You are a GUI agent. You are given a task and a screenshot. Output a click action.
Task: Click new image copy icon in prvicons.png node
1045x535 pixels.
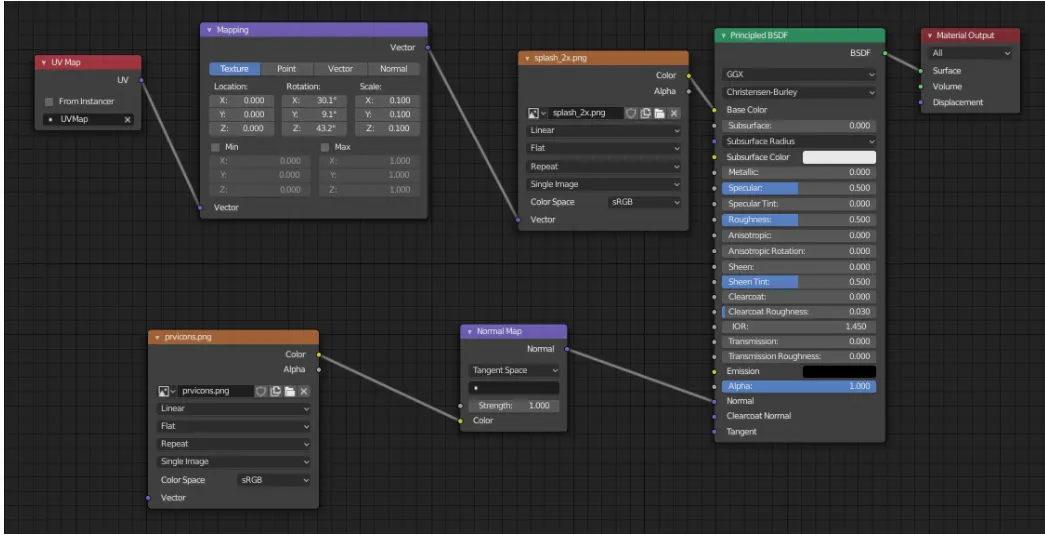tap(275, 391)
